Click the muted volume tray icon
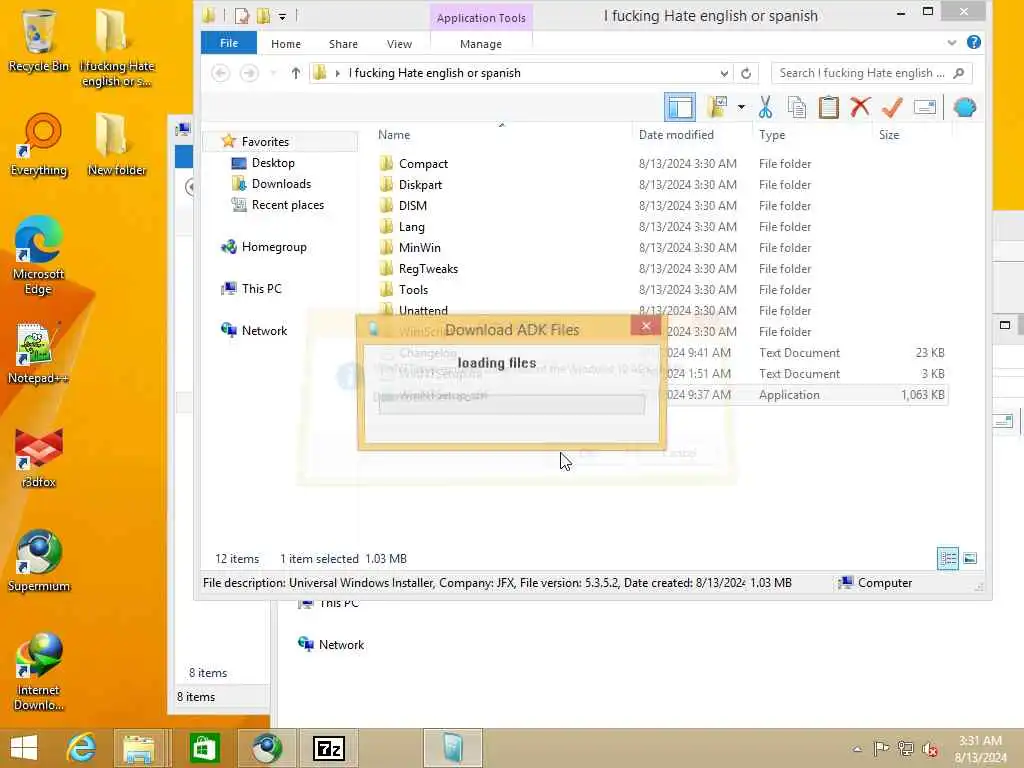The width and height of the screenshot is (1024, 768). tap(929, 749)
